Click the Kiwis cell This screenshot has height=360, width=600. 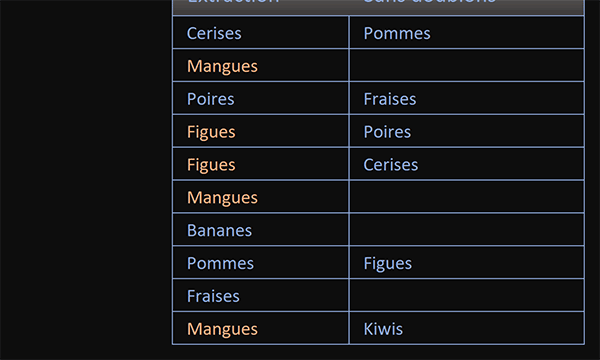(x=466, y=328)
